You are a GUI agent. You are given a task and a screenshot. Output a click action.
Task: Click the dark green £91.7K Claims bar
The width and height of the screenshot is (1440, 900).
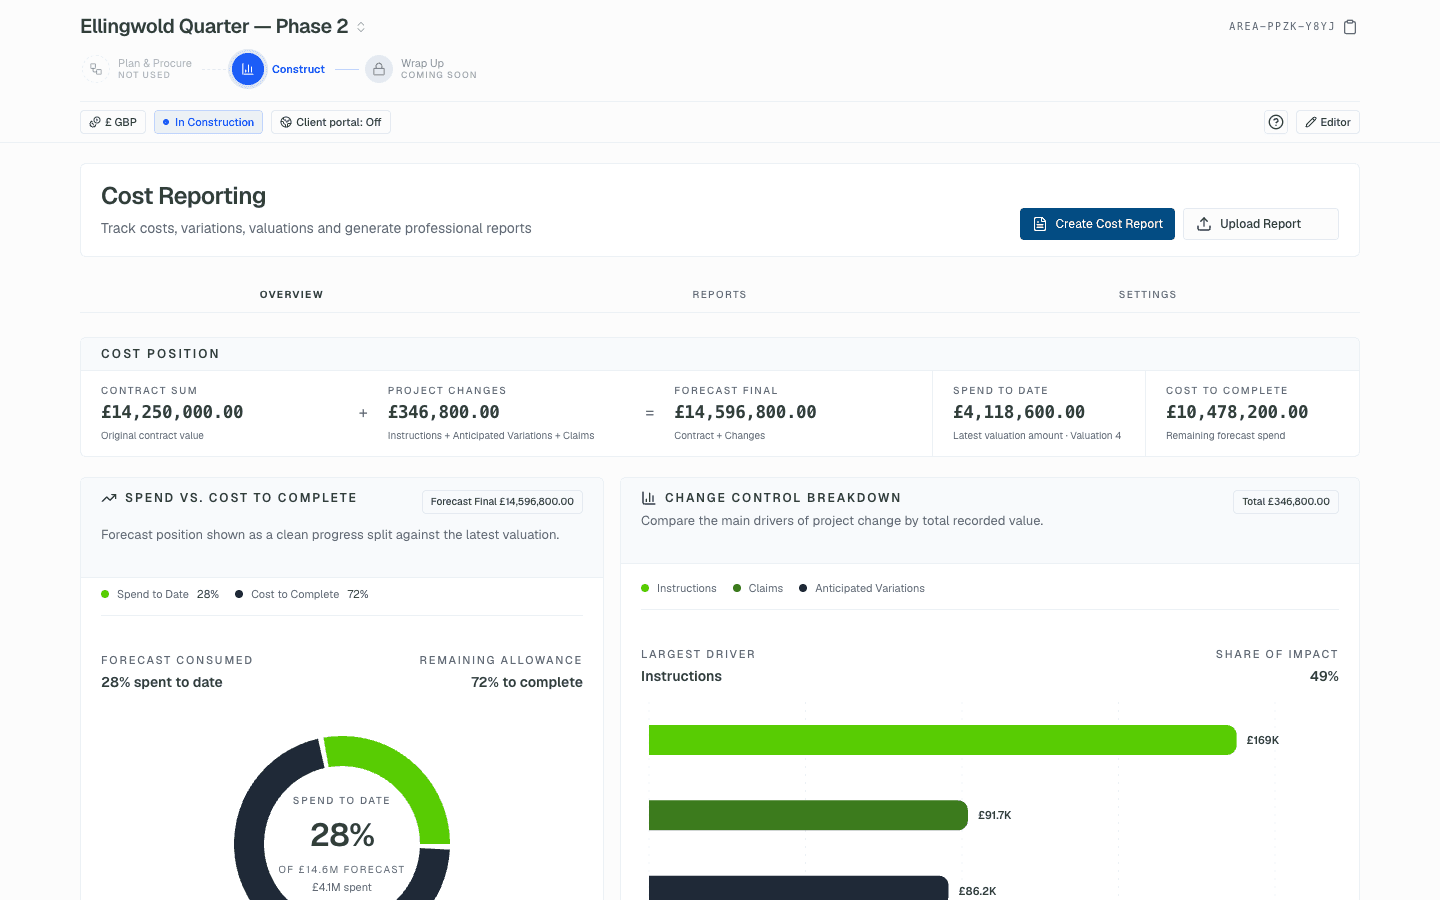[x=808, y=815]
